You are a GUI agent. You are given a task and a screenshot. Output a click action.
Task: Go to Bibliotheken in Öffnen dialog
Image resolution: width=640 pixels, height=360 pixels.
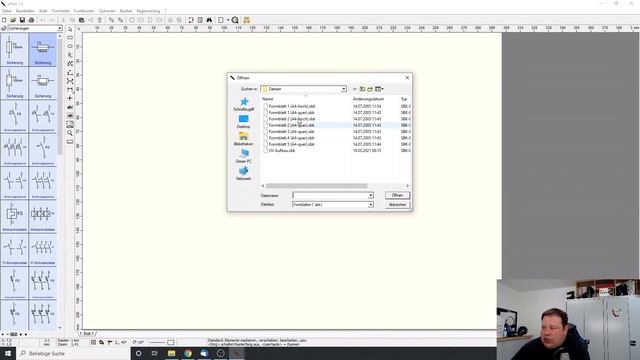click(244, 139)
